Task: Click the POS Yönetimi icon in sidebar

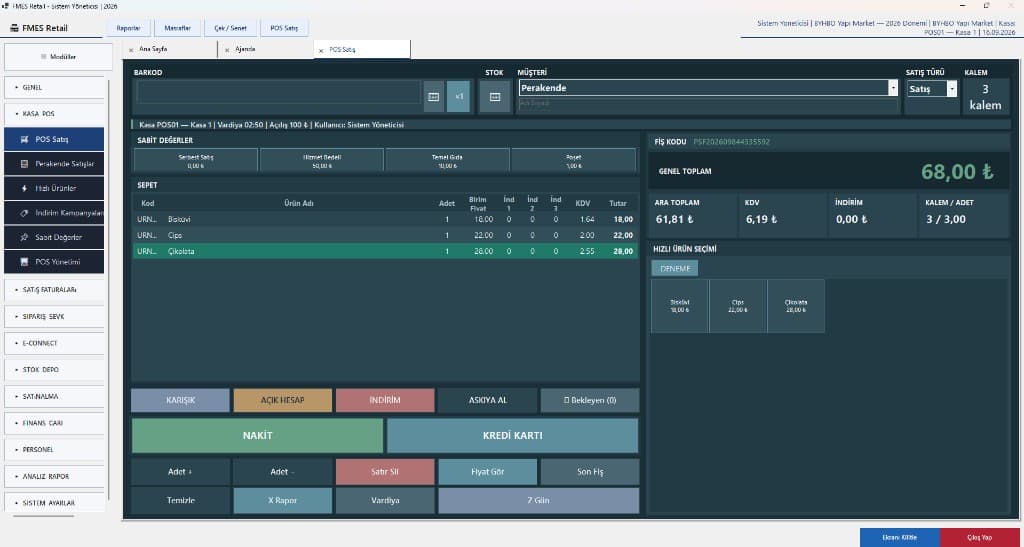Action: pyautogui.click(x=24, y=262)
